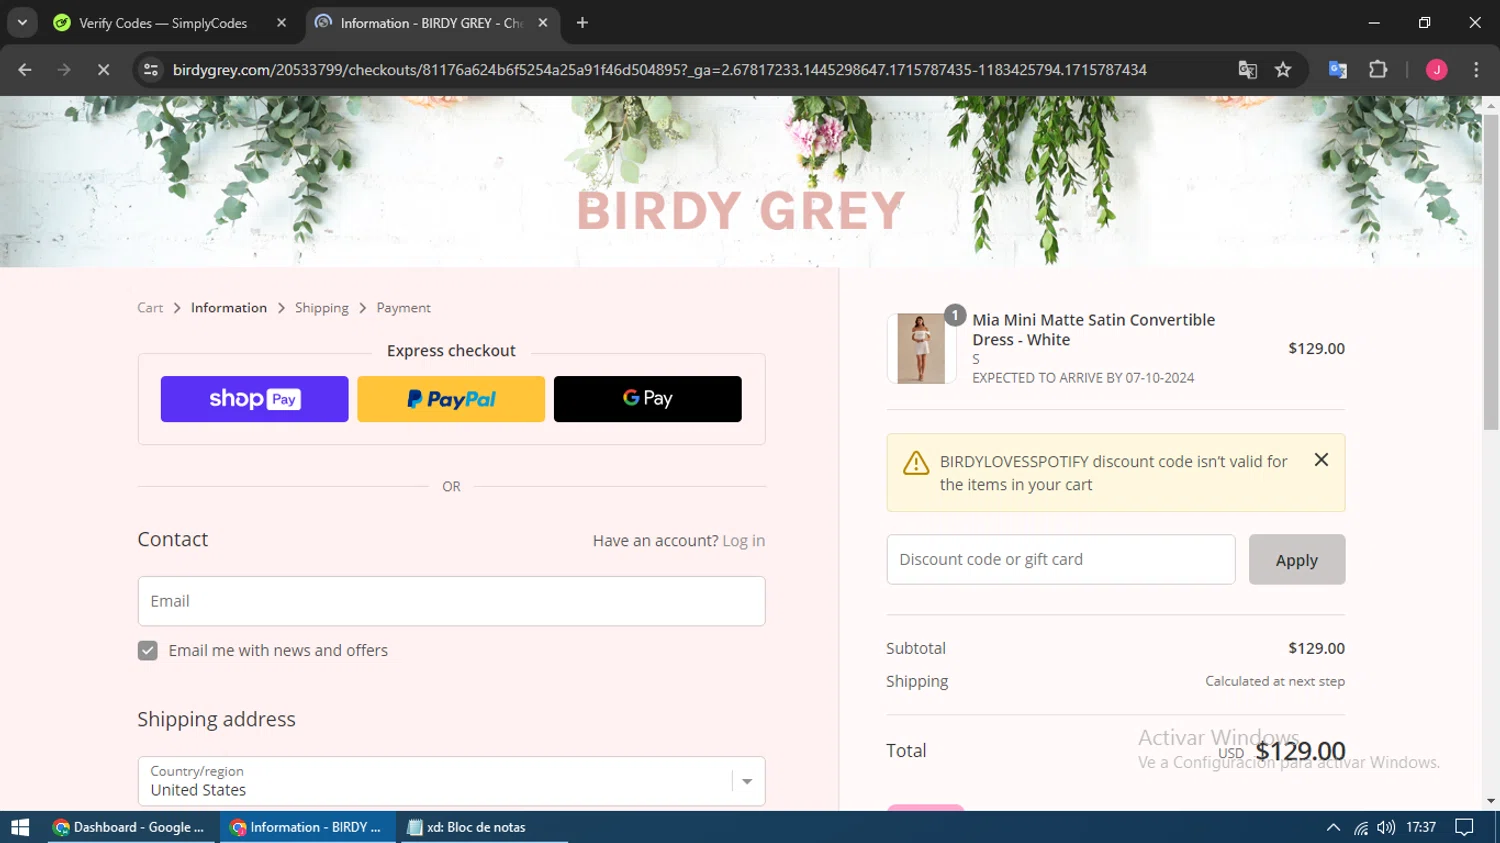
Task: Open the network status tray icon
Action: [1361, 827]
